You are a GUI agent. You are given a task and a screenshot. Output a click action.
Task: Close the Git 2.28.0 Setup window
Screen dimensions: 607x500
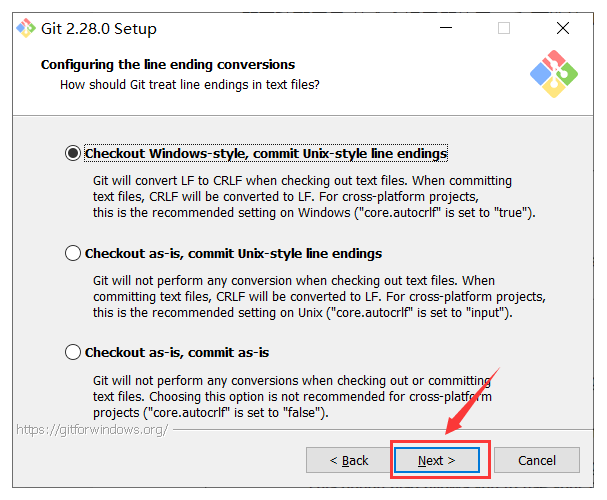[562, 28]
